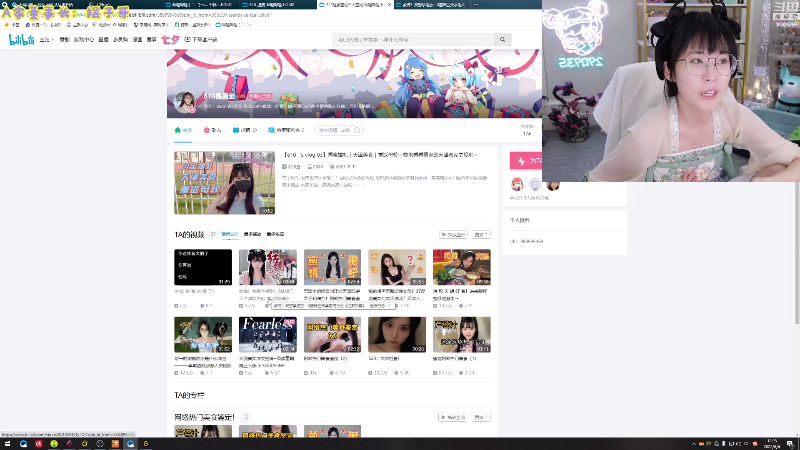Click the red-haired avatar under the follow button
The width and height of the screenshot is (800, 450).
tap(517, 184)
